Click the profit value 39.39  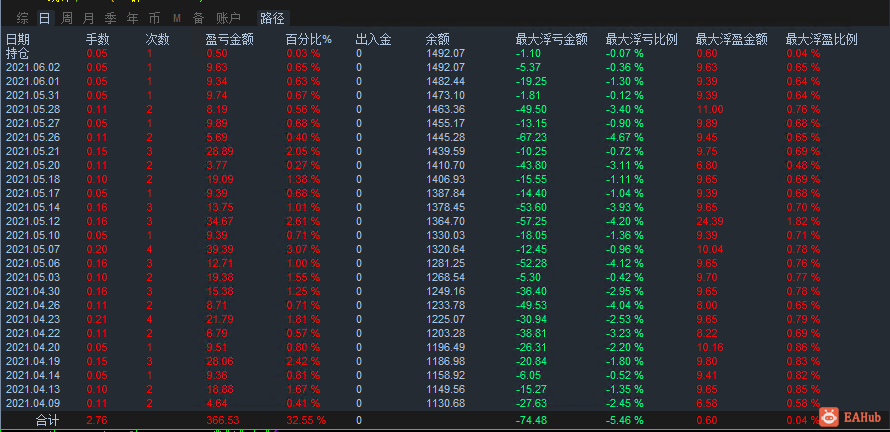click(218, 249)
